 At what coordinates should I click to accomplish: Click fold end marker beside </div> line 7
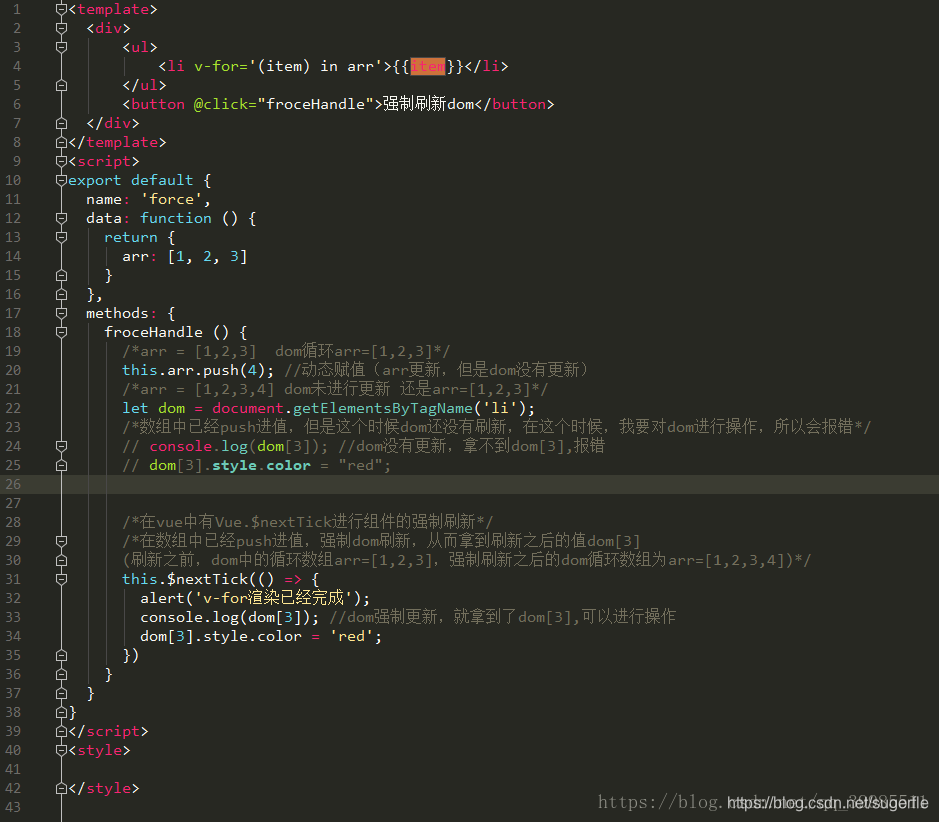61,123
